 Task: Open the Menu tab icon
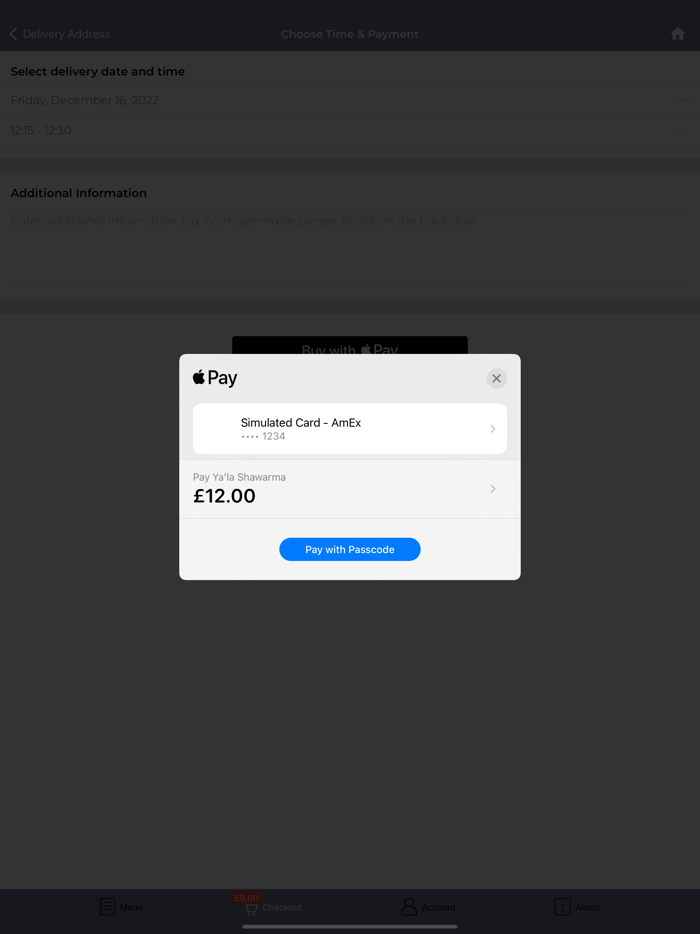[107, 907]
